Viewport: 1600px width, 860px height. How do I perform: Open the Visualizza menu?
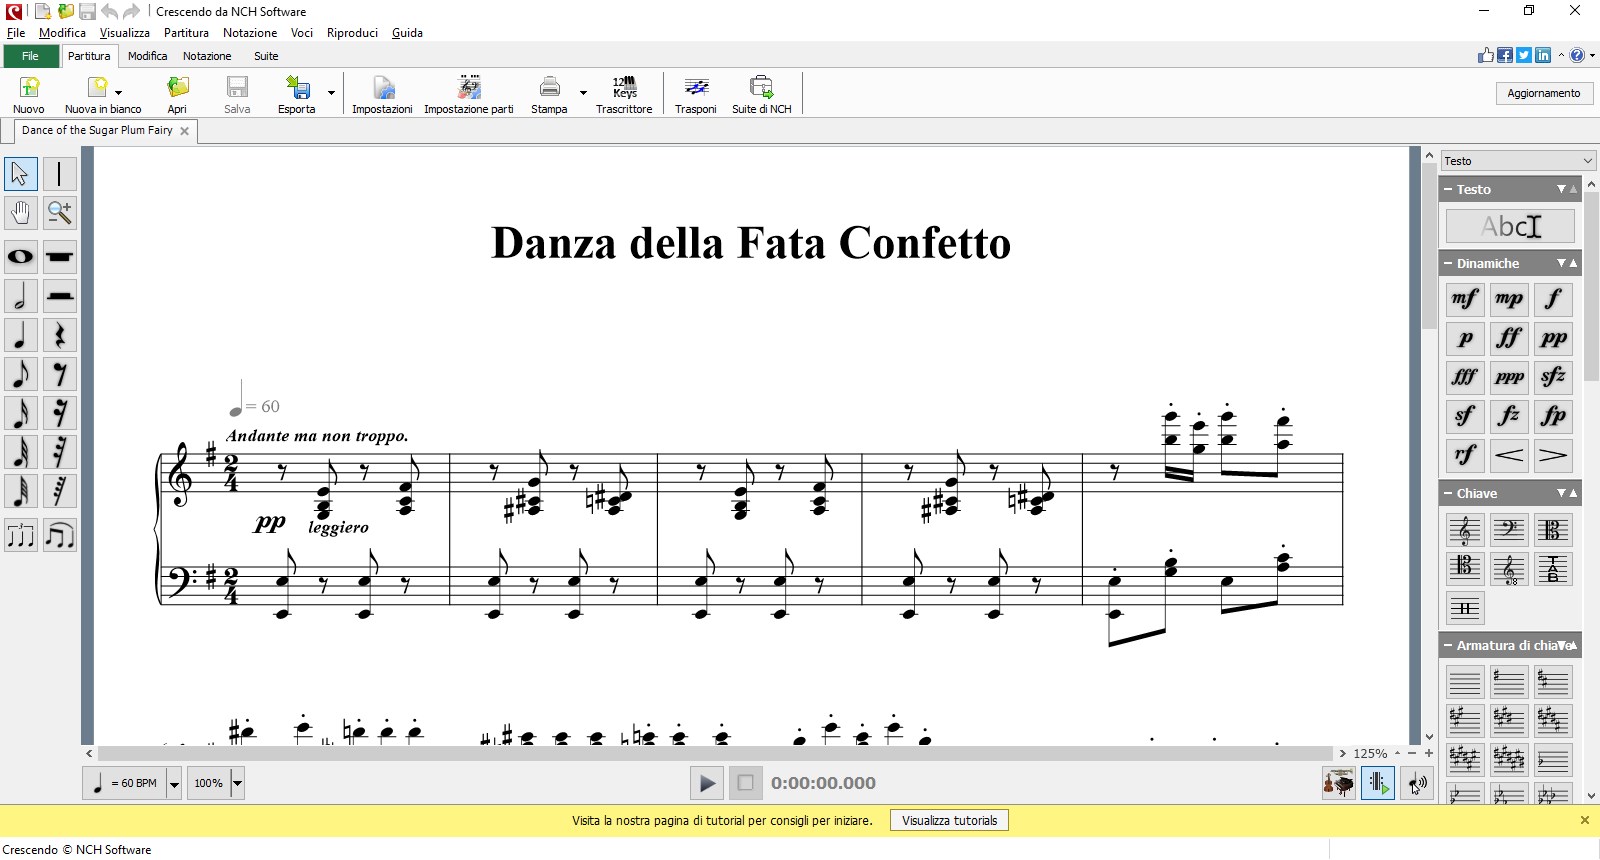[125, 33]
